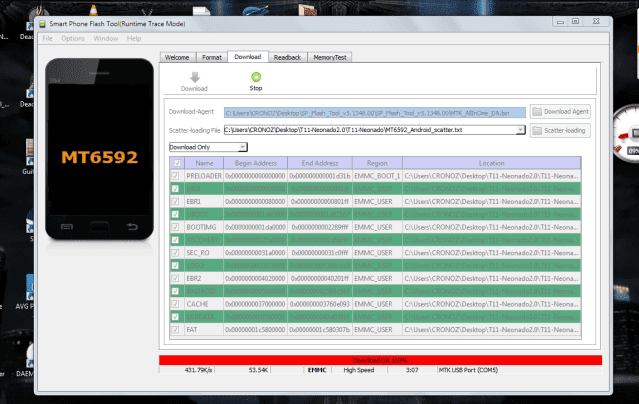The width and height of the screenshot is (639, 404).
Task: Toggle the EBR2 row checkbox
Action: pos(175,278)
